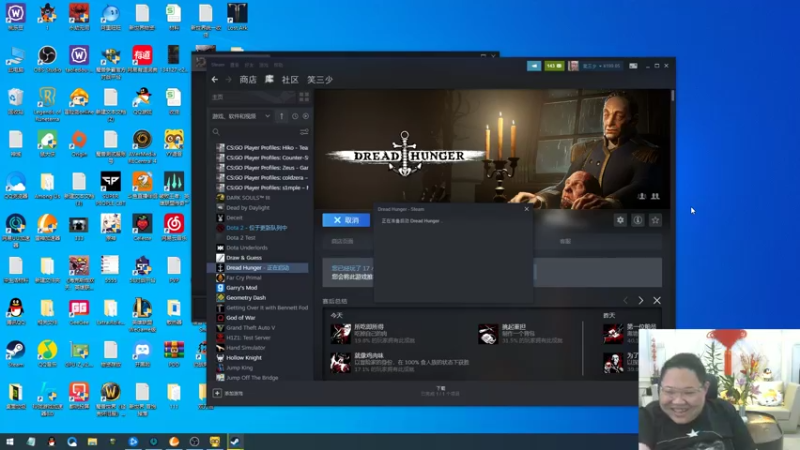Switch to Big Picture mode icon

[633, 66]
